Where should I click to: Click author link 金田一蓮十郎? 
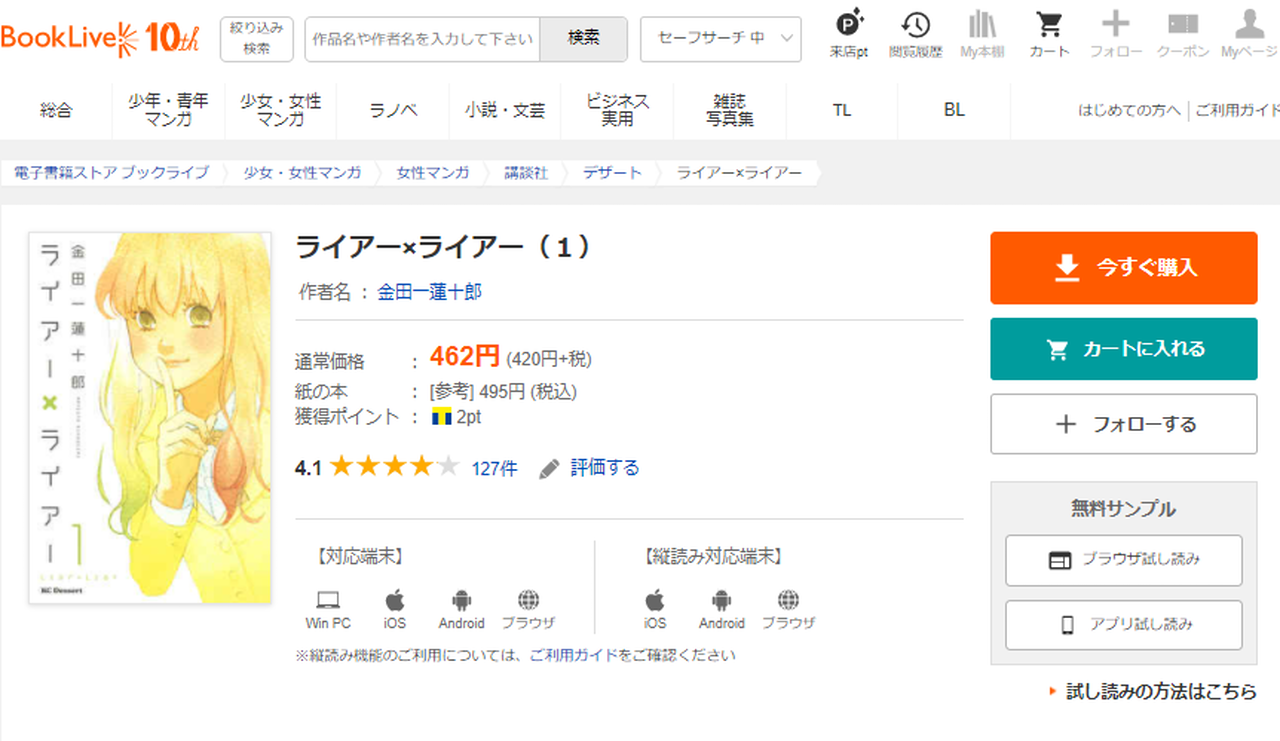pos(429,292)
